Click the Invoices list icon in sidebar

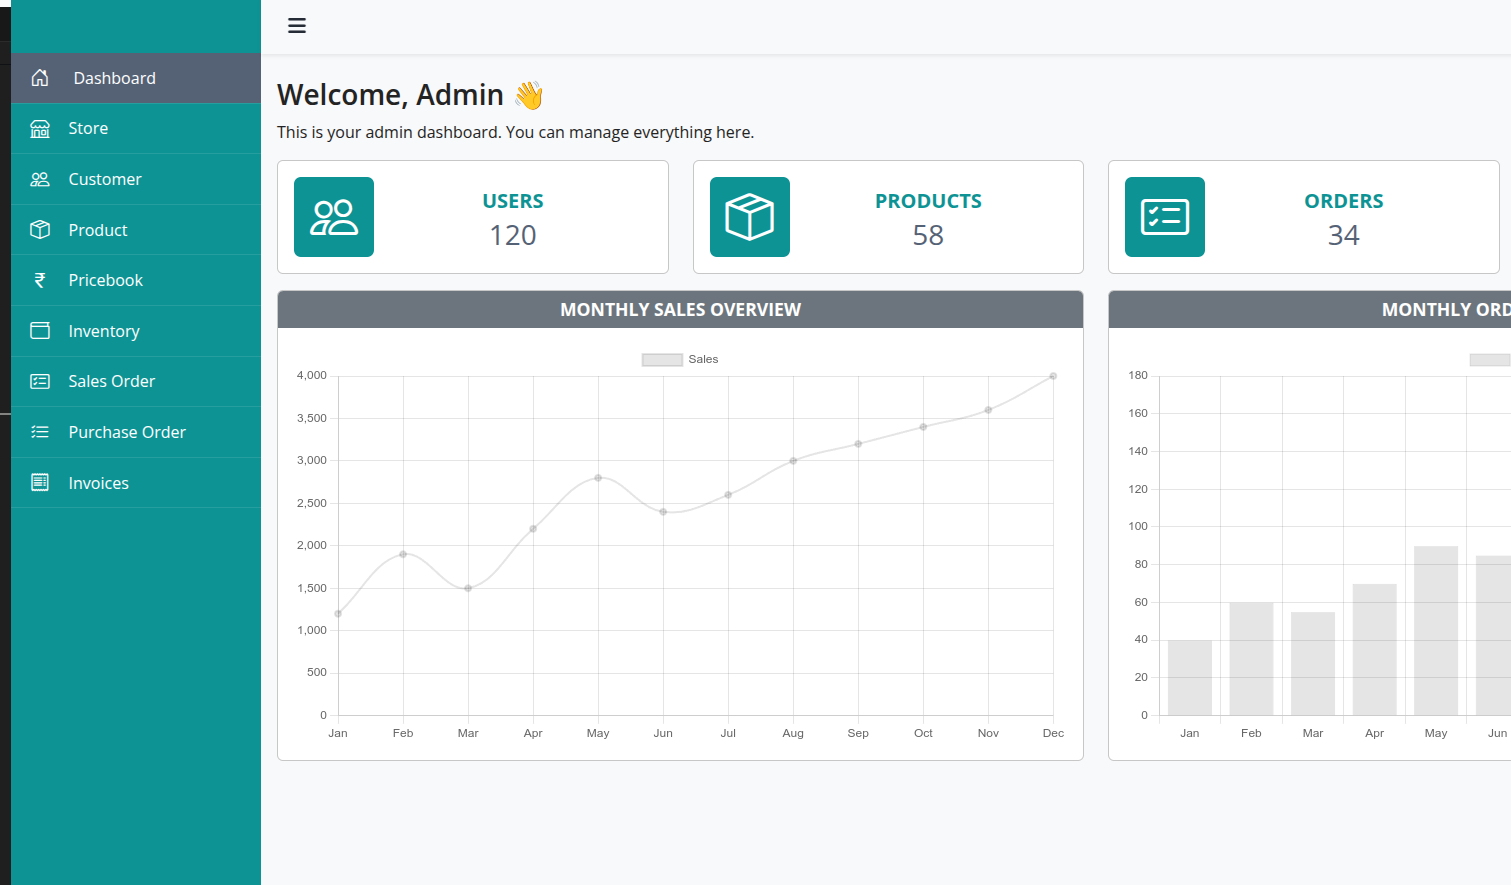[40, 483]
